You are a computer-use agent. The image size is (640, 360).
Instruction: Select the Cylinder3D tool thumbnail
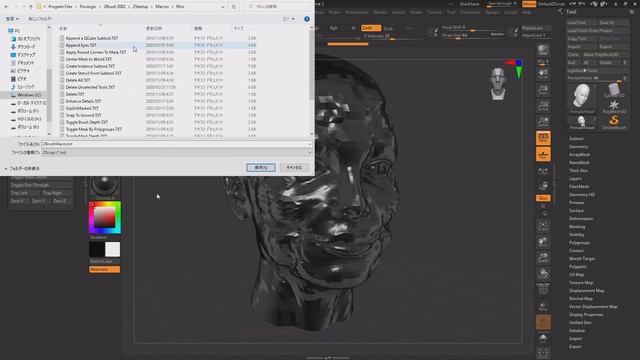coord(613,90)
